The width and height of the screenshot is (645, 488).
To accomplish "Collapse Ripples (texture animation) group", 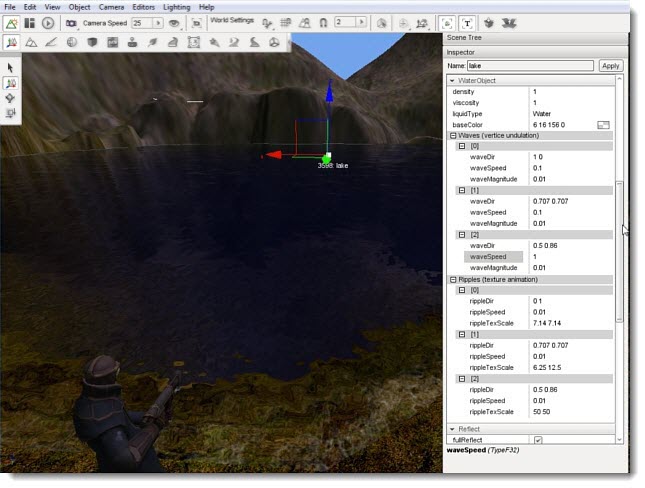I will pos(453,280).
